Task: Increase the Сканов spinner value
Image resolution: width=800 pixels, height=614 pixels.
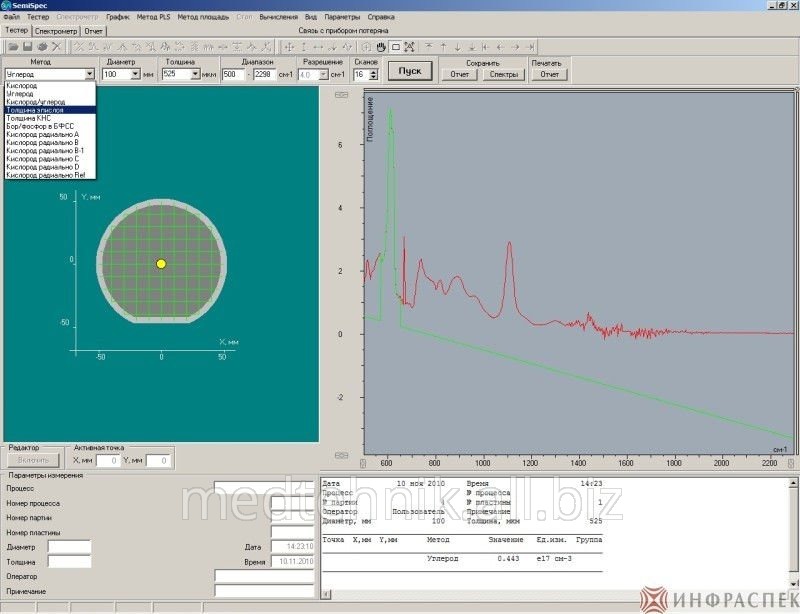Action: [x=373, y=71]
